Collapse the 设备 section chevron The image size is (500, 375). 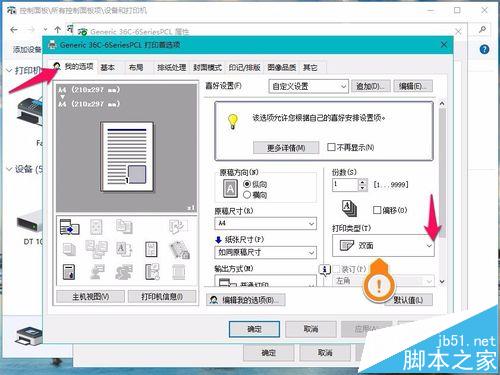click(9, 169)
